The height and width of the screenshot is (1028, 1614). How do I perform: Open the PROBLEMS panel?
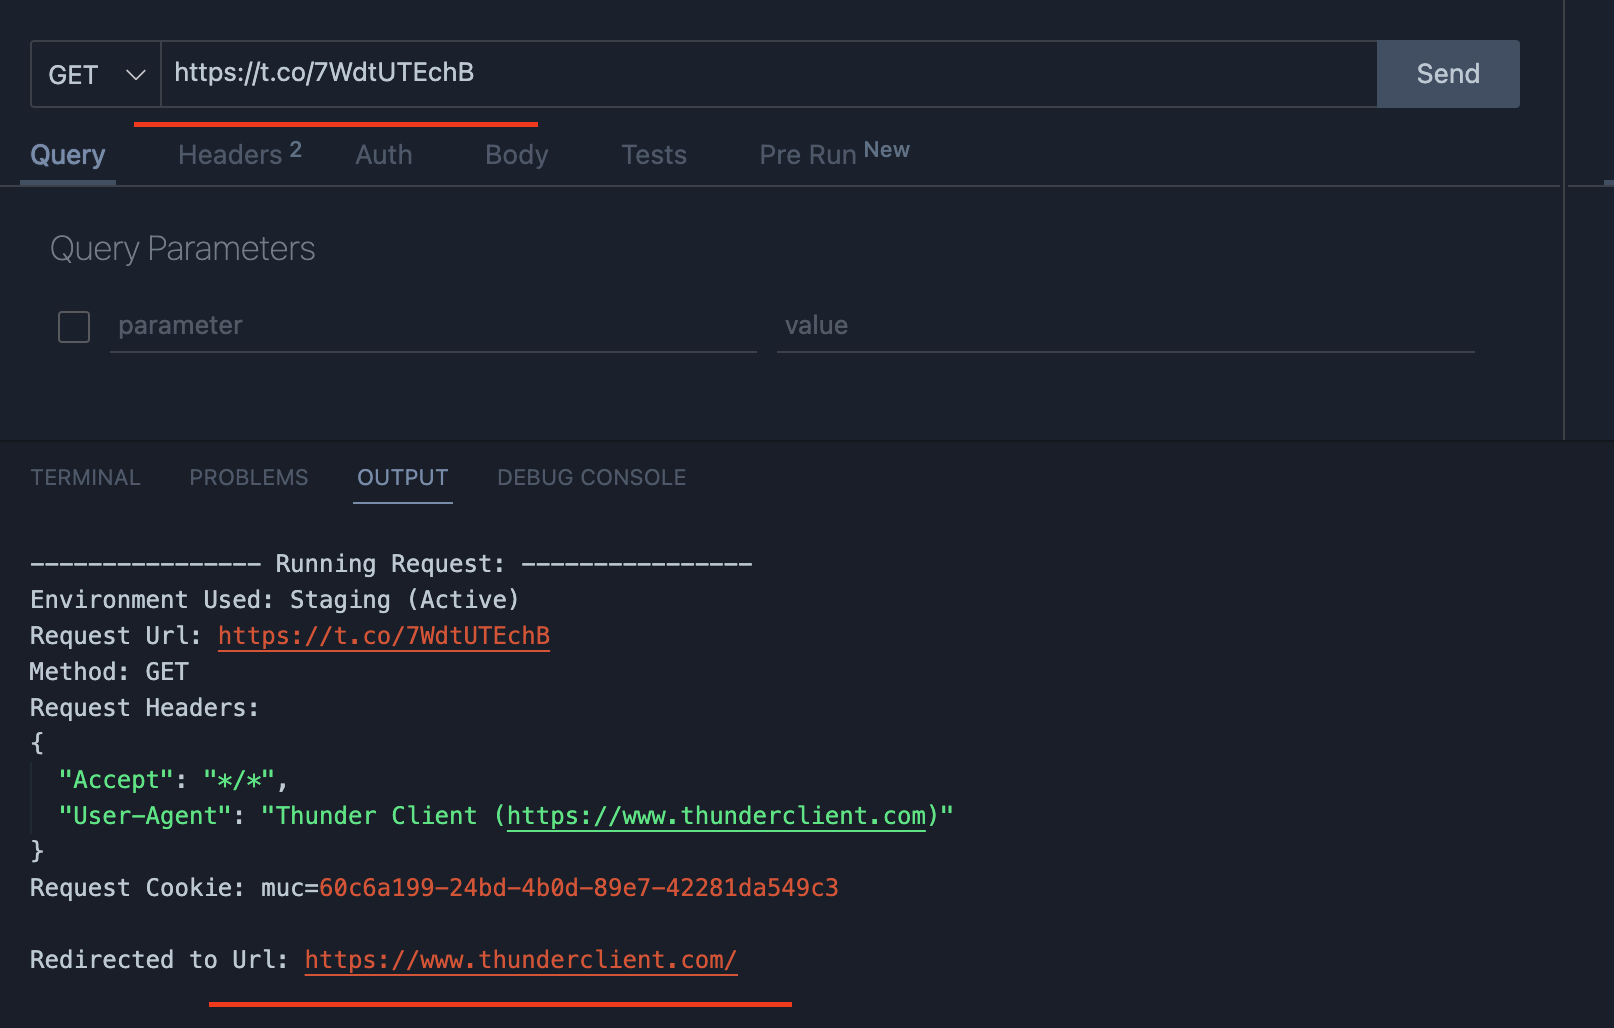point(248,477)
